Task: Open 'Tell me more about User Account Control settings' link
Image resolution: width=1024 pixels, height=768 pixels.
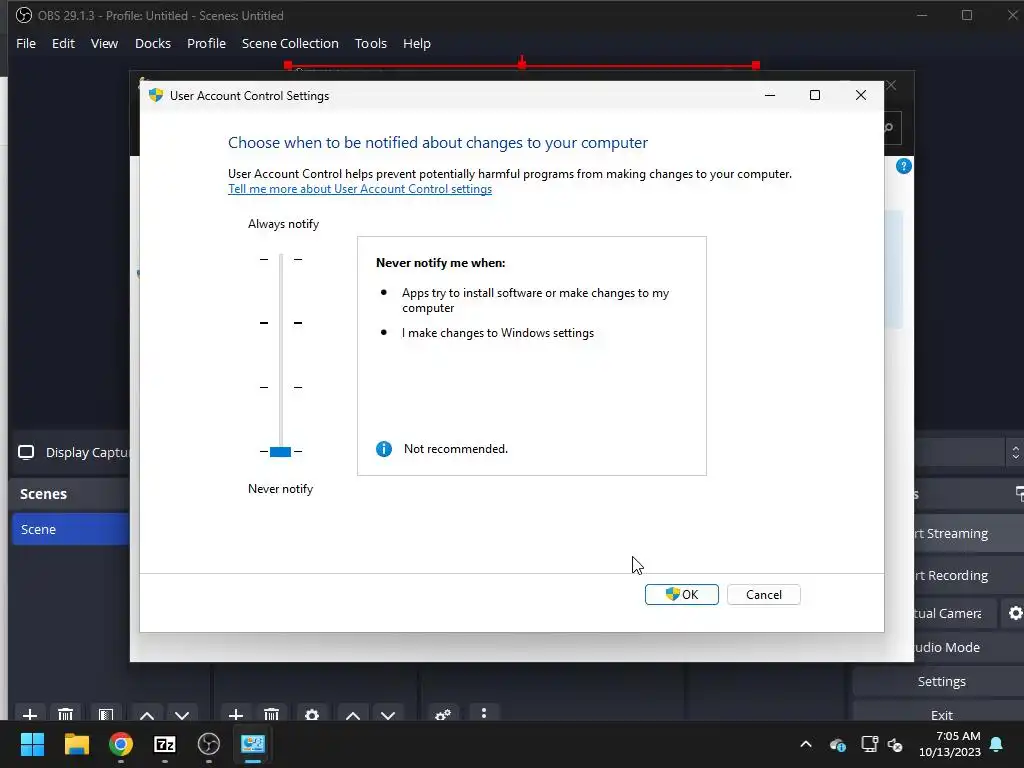Action: tap(360, 189)
